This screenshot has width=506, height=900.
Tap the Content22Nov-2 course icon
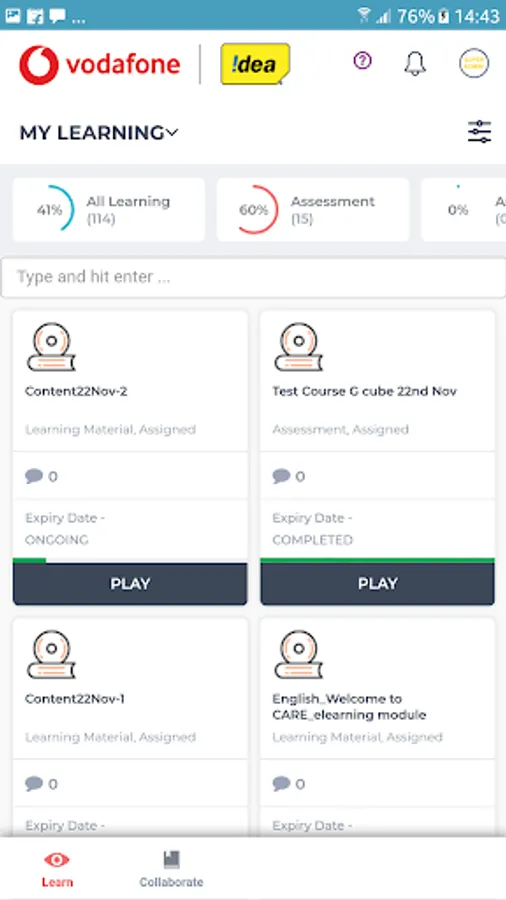pos(51,347)
